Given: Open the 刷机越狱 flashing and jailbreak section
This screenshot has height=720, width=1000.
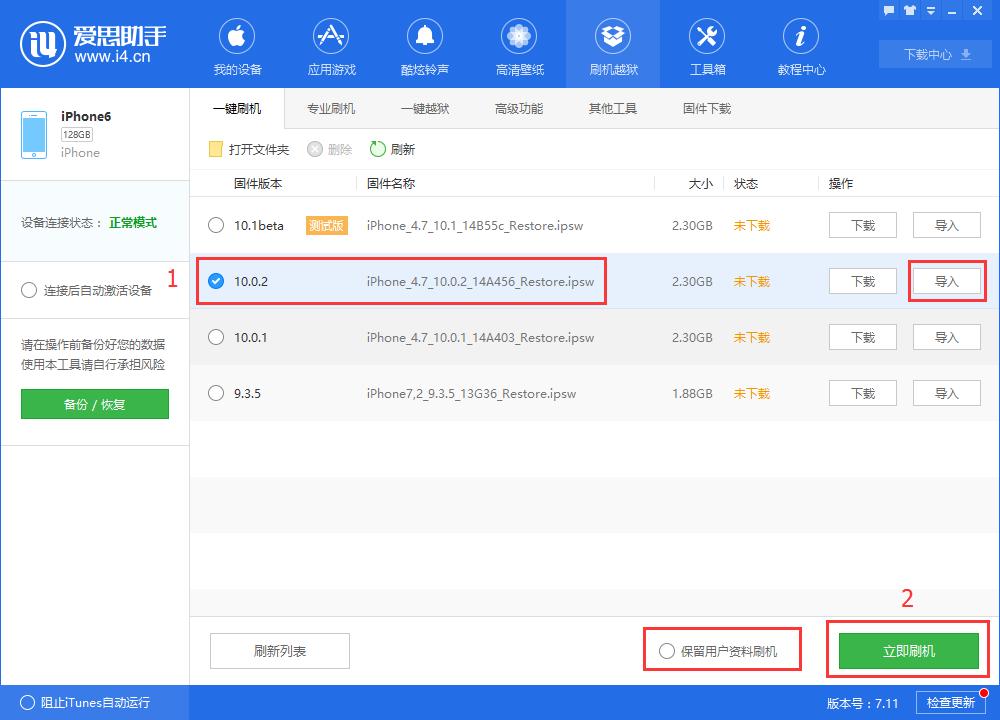Looking at the screenshot, I should coord(612,44).
